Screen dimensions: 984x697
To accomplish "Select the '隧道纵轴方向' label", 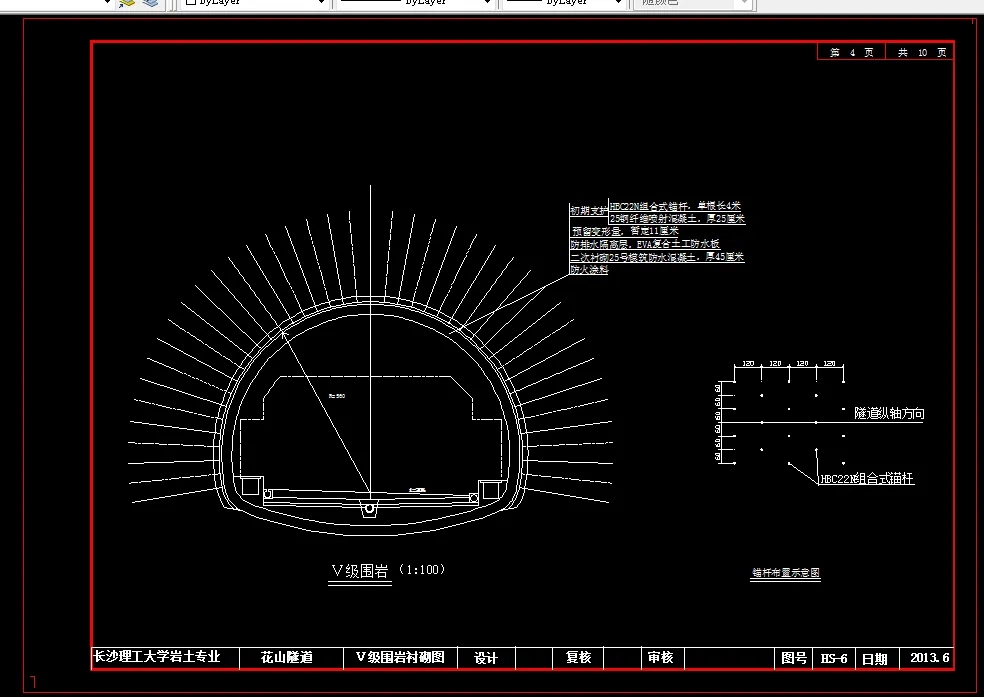I will point(889,413).
